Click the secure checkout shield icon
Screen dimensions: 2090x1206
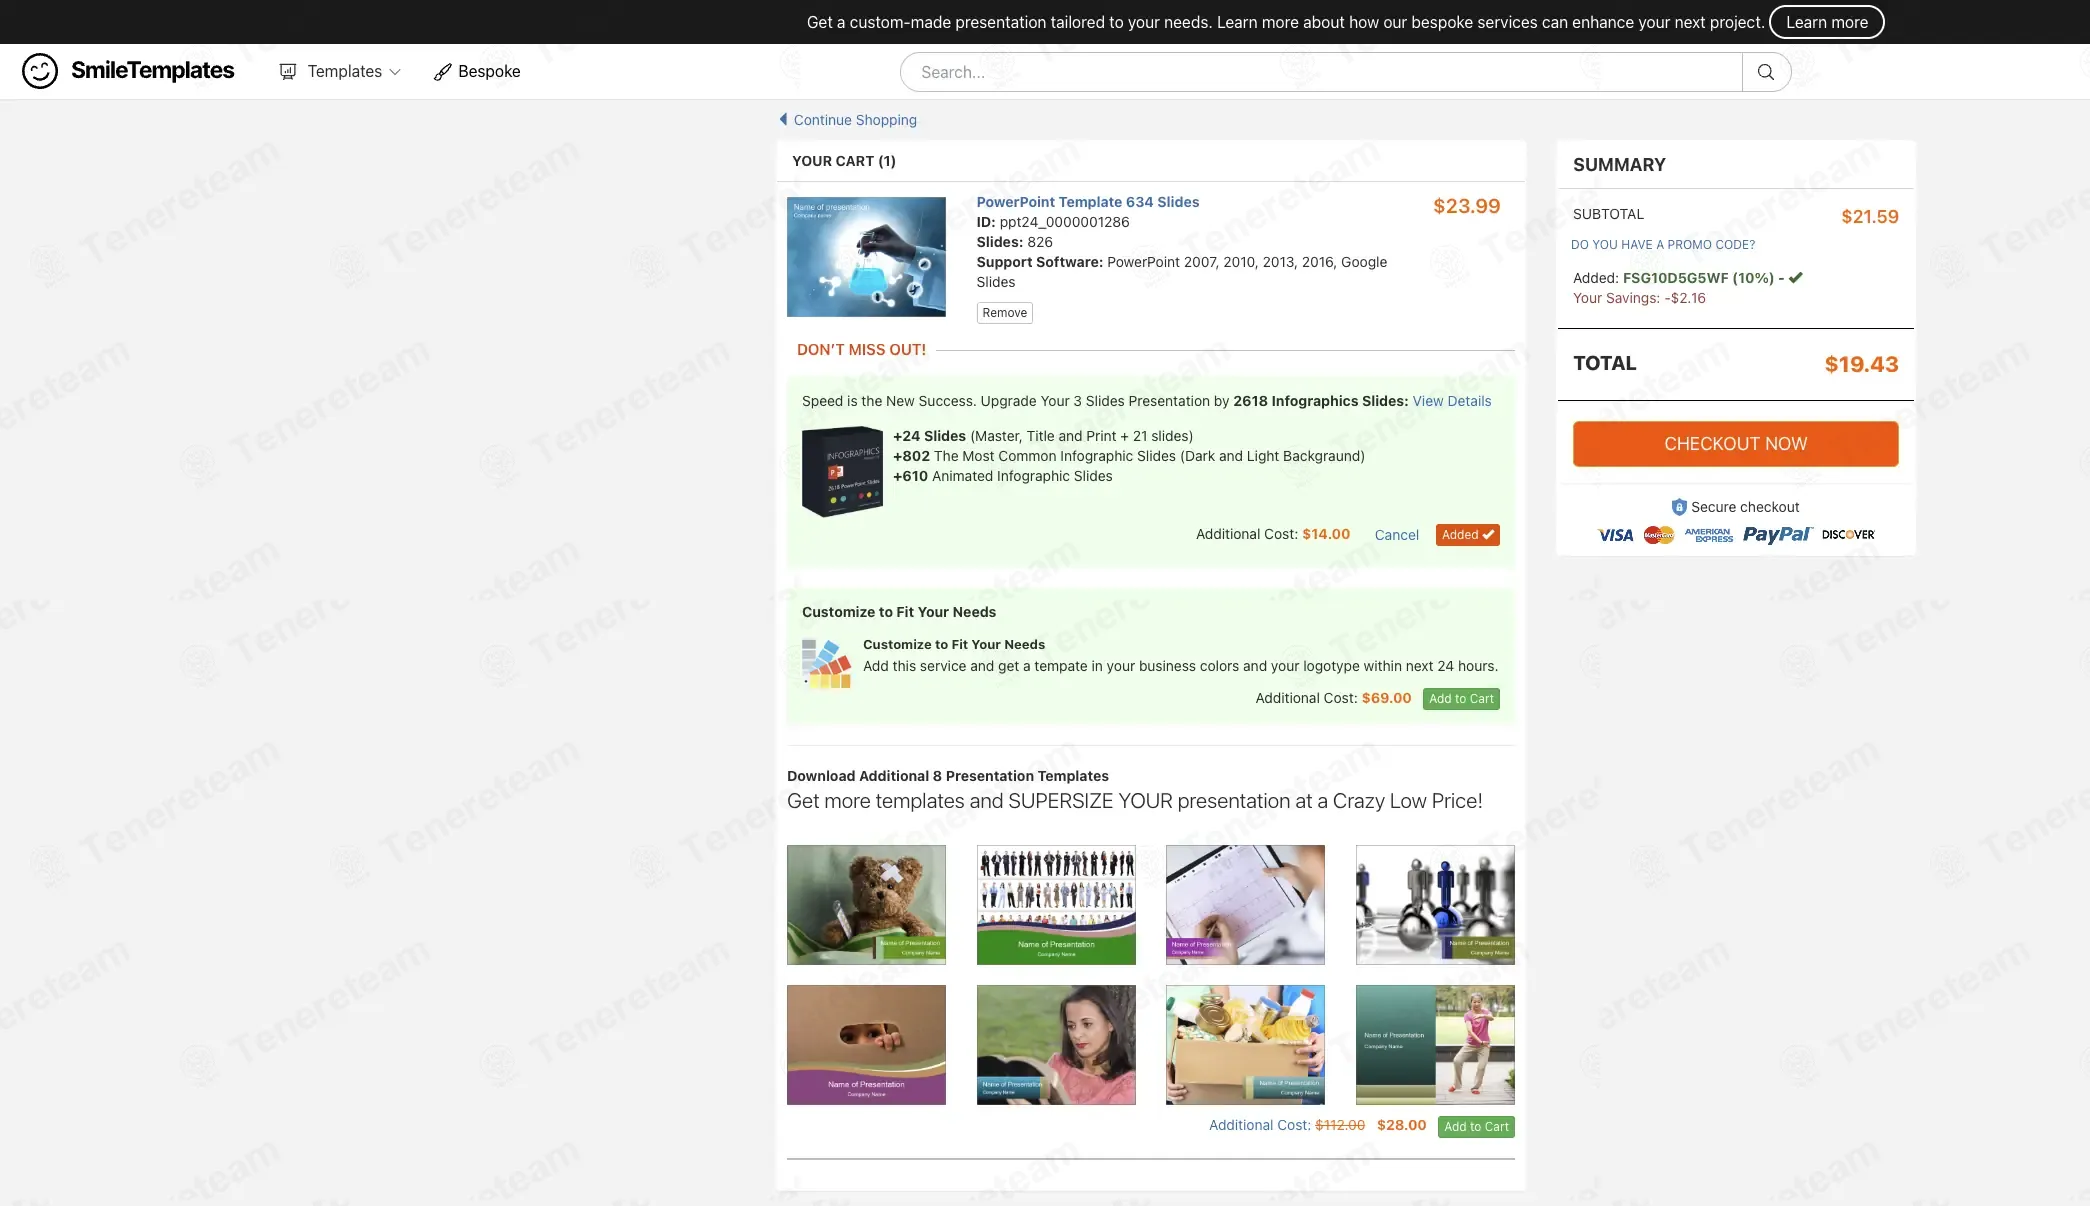click(x=1679, y=507)
